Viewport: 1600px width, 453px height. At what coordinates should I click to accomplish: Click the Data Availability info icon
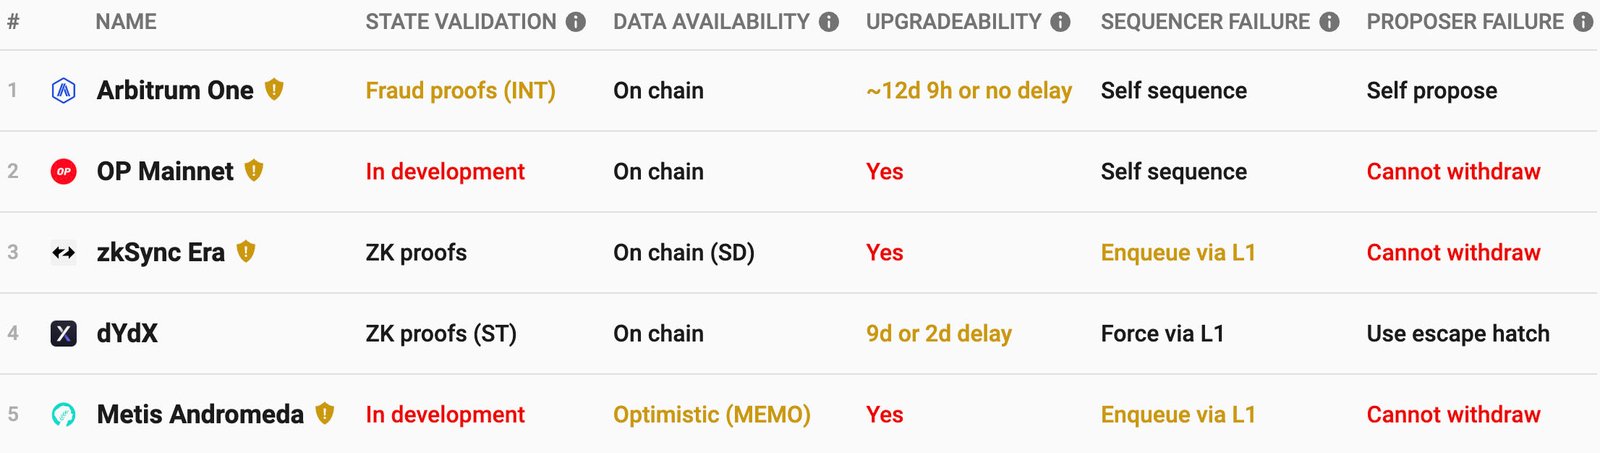pos(829,22)
